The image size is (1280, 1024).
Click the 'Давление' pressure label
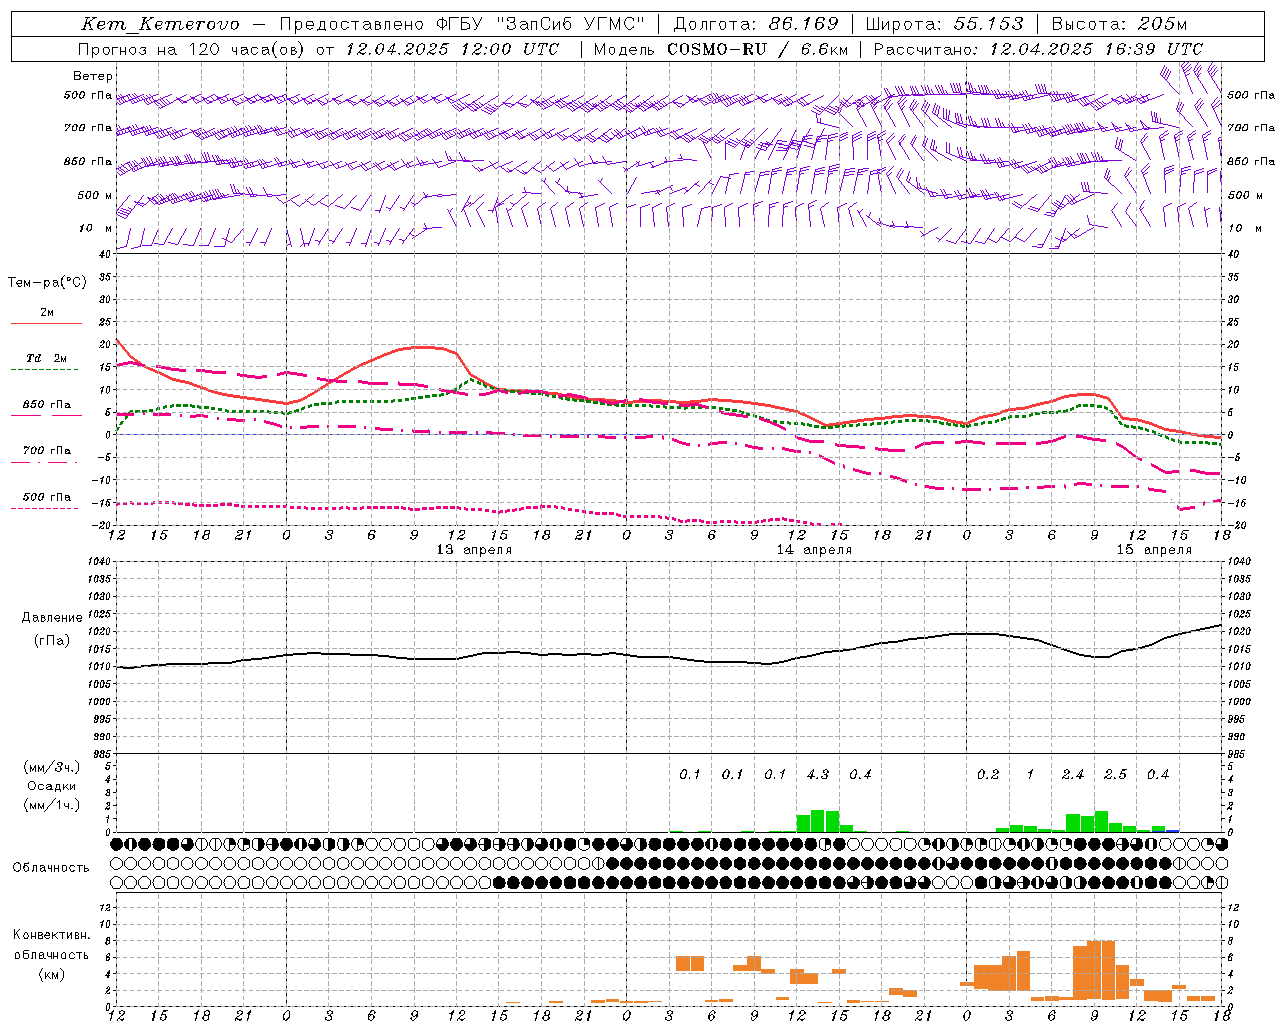pyautogui.click(x=52, y=618)
